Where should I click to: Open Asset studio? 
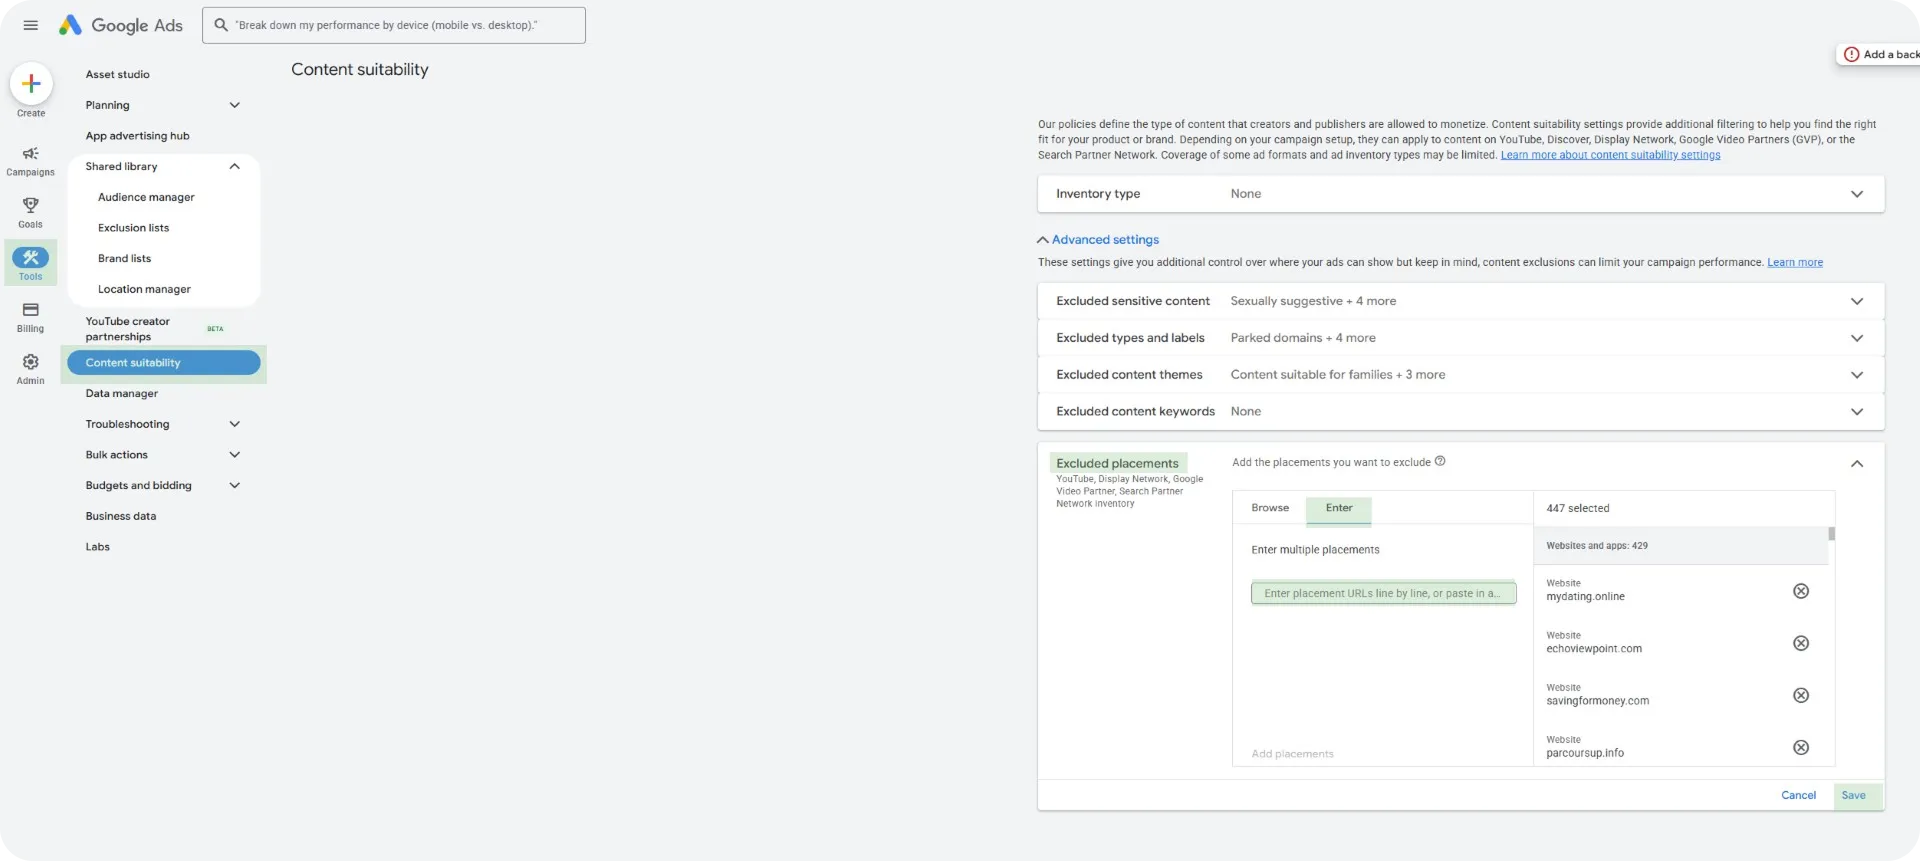(x=118, y=75)
